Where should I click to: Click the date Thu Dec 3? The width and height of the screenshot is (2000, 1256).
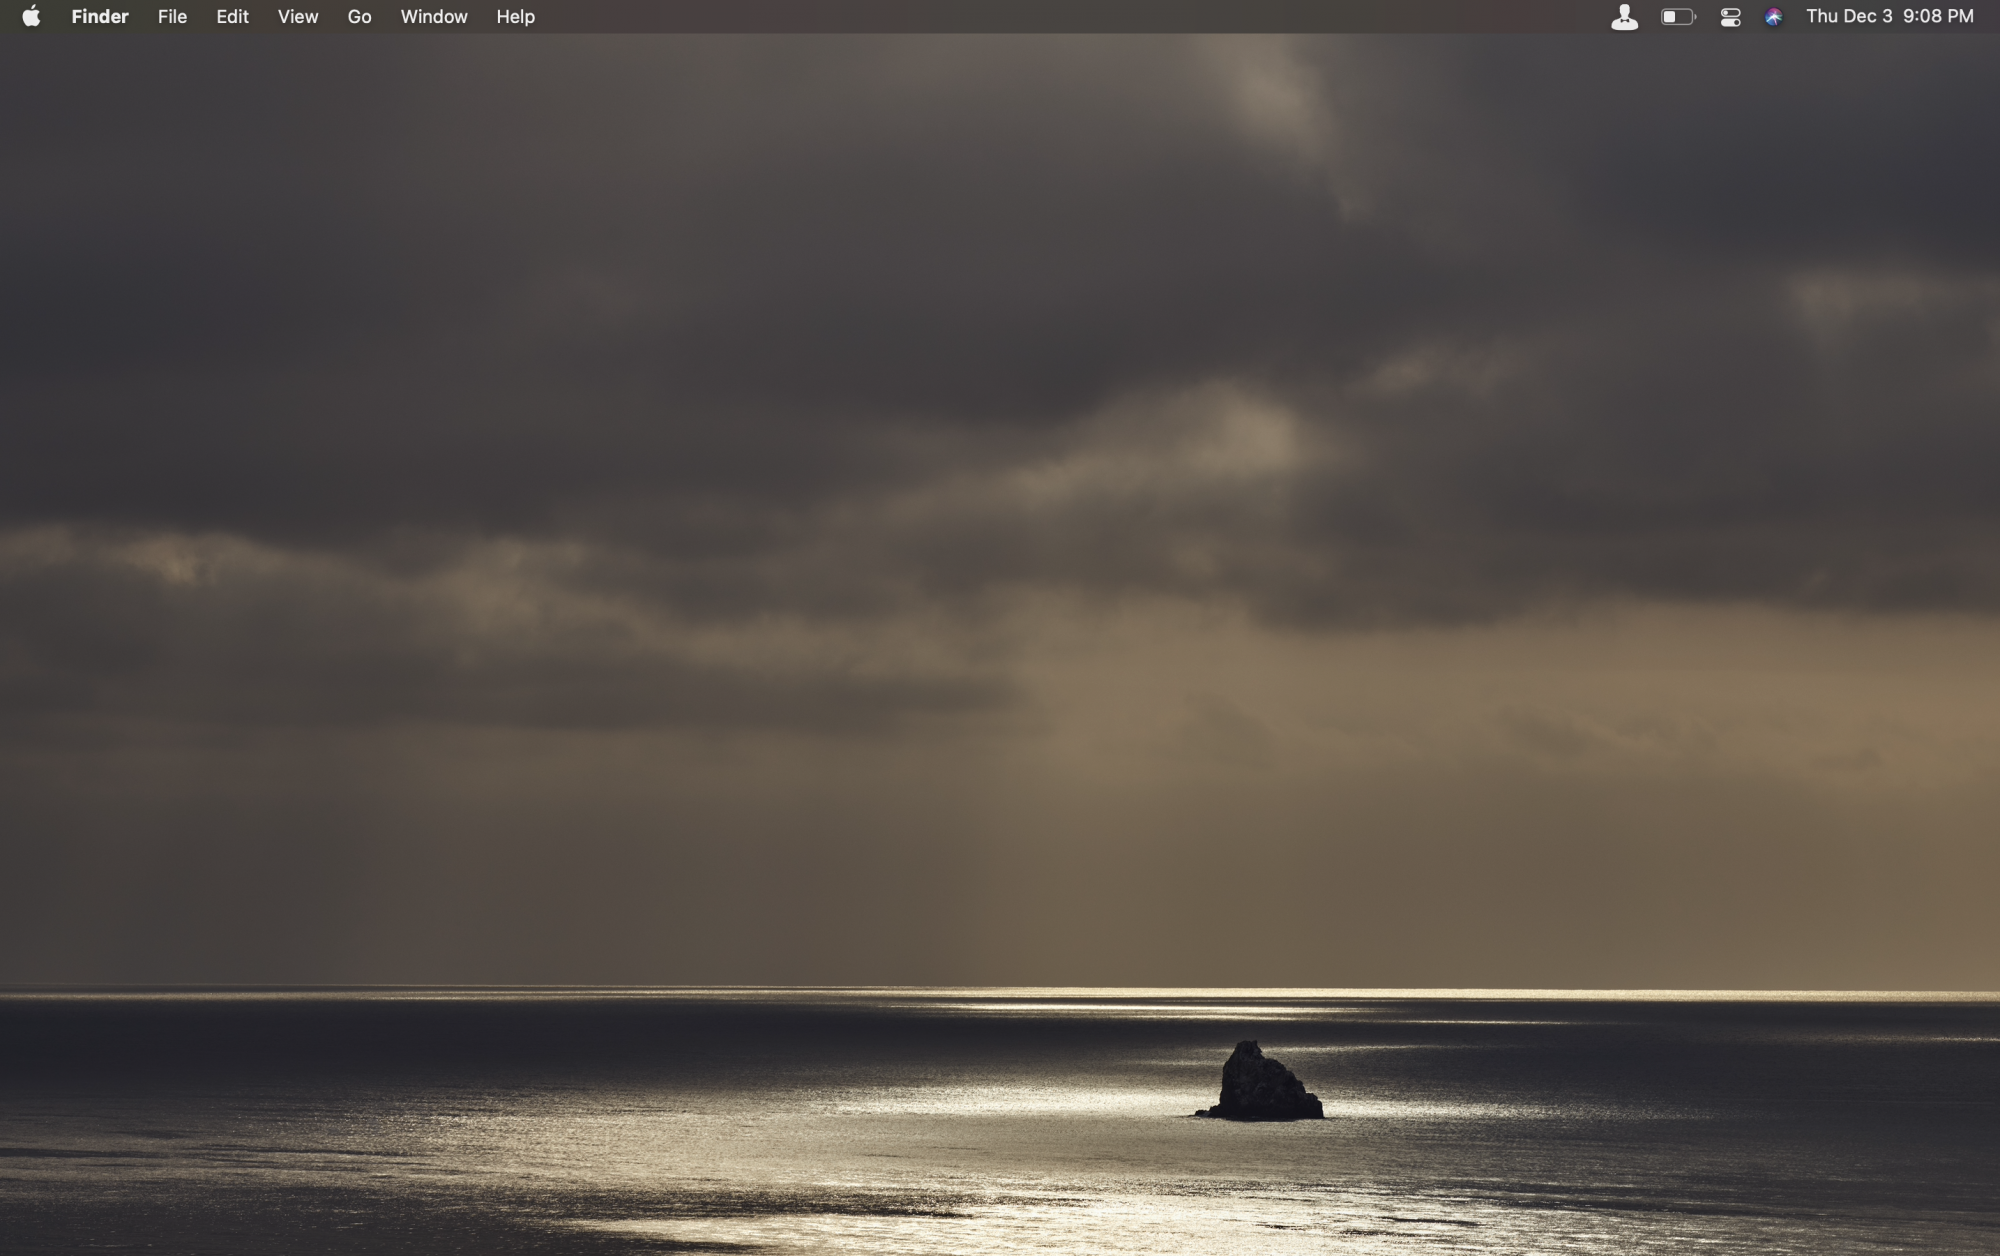1848,17
